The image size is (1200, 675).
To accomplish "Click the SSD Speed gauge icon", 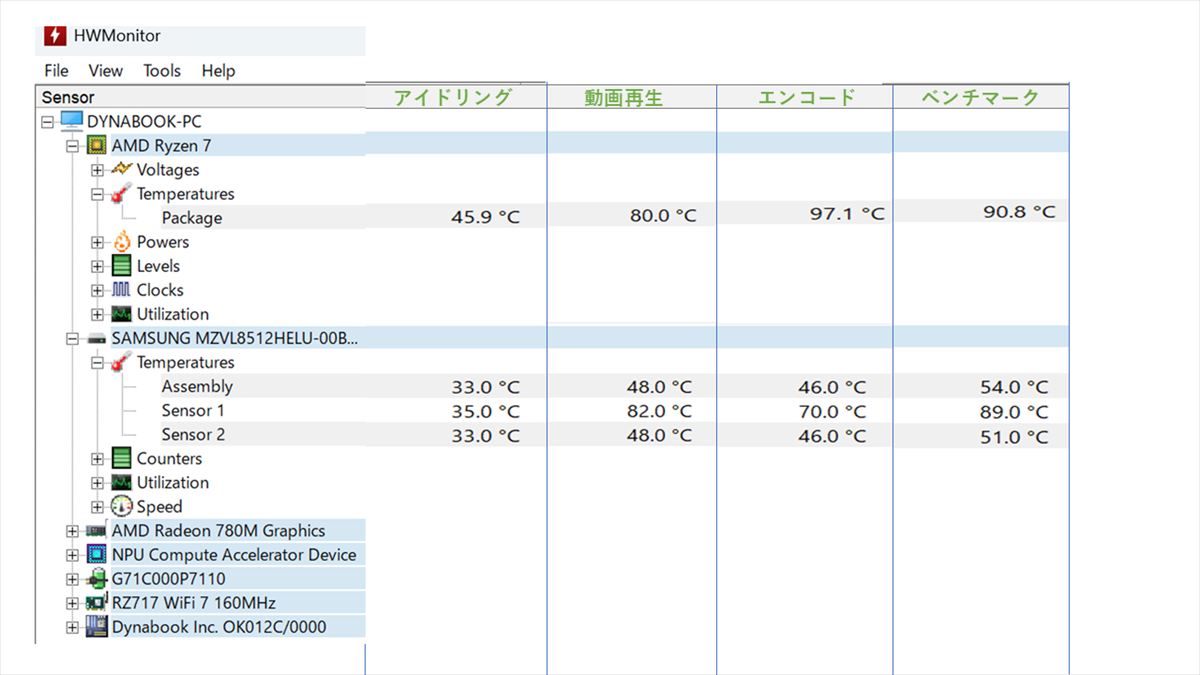I will [x=121, y=507].
